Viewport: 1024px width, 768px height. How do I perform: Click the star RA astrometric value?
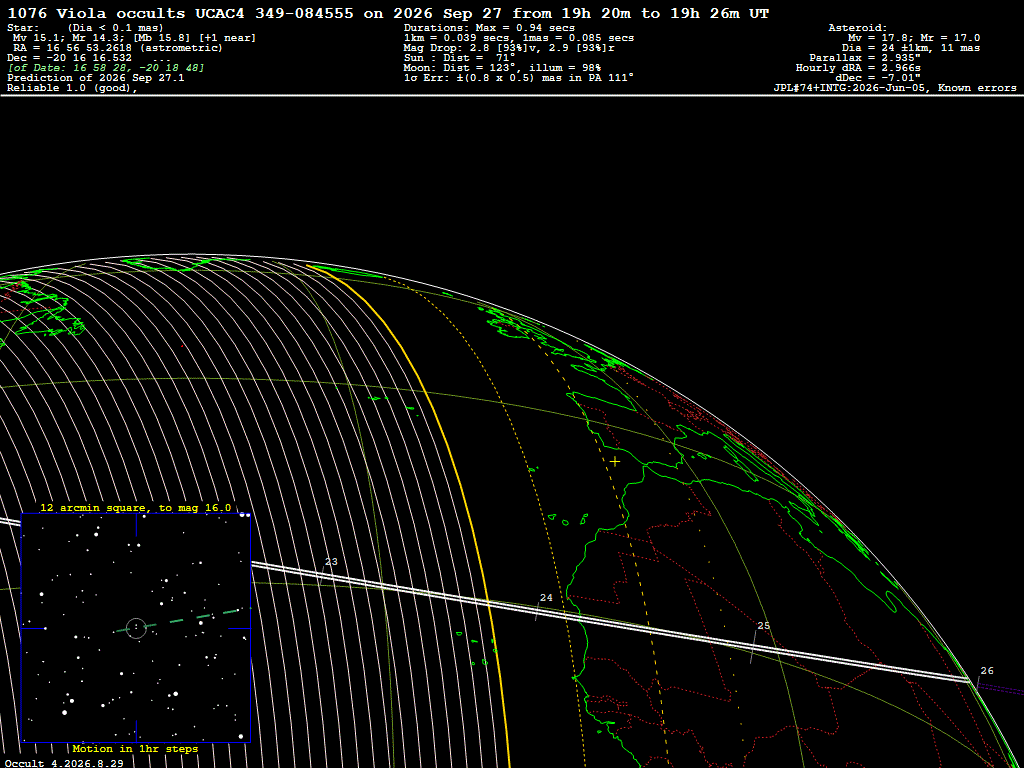[118, 48]
